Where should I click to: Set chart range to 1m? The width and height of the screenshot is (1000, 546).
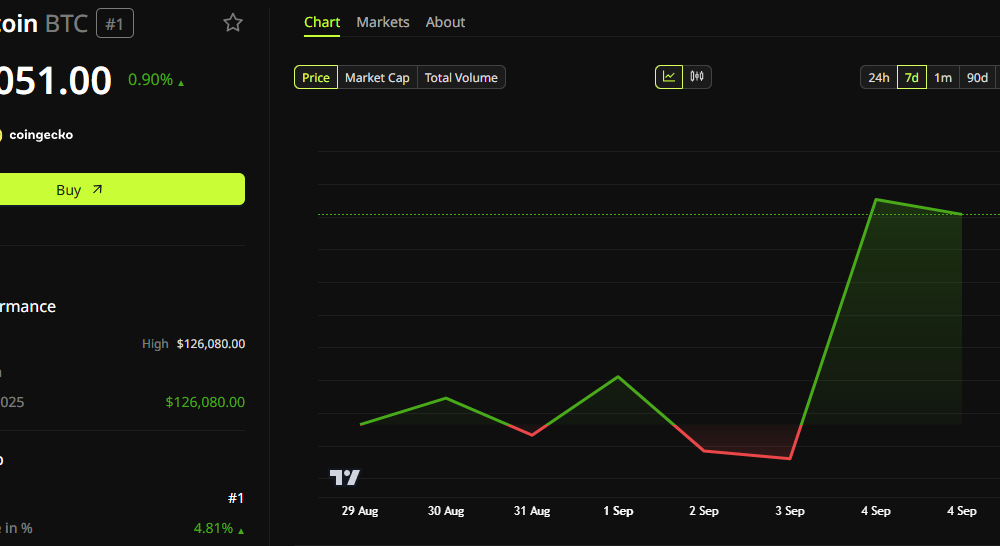943,77
